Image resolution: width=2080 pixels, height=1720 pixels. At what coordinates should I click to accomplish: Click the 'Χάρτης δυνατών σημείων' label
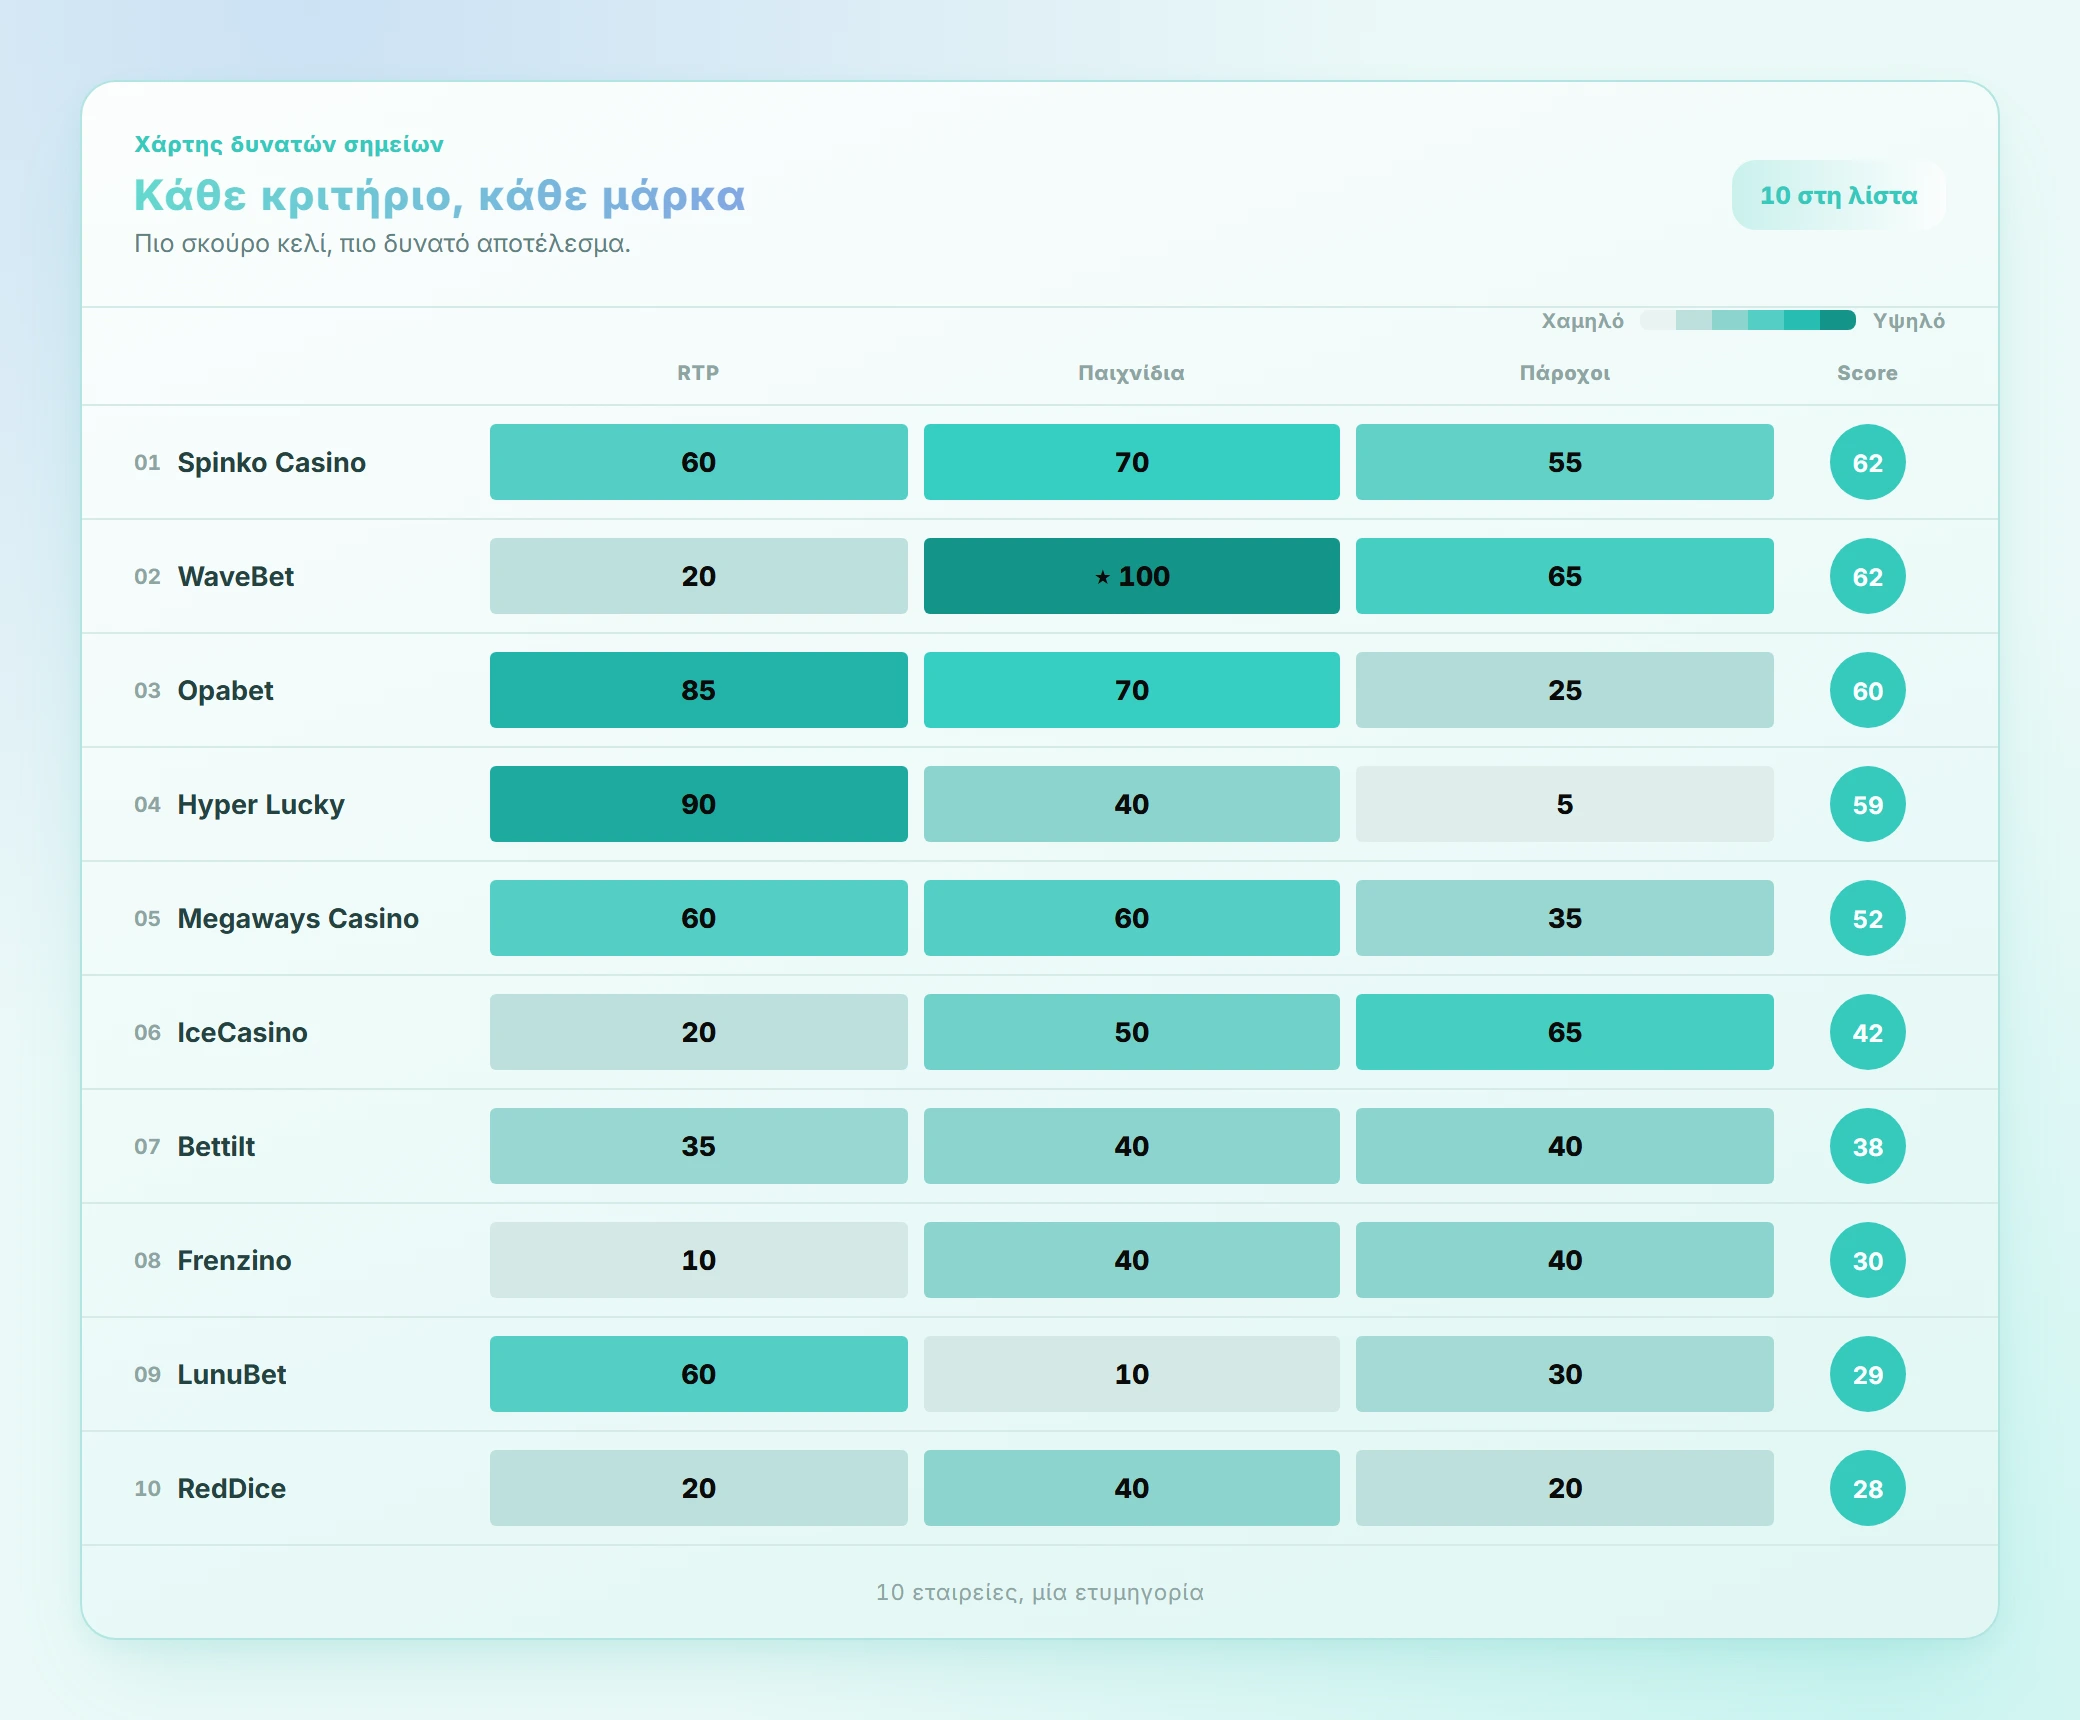[289, 144]
